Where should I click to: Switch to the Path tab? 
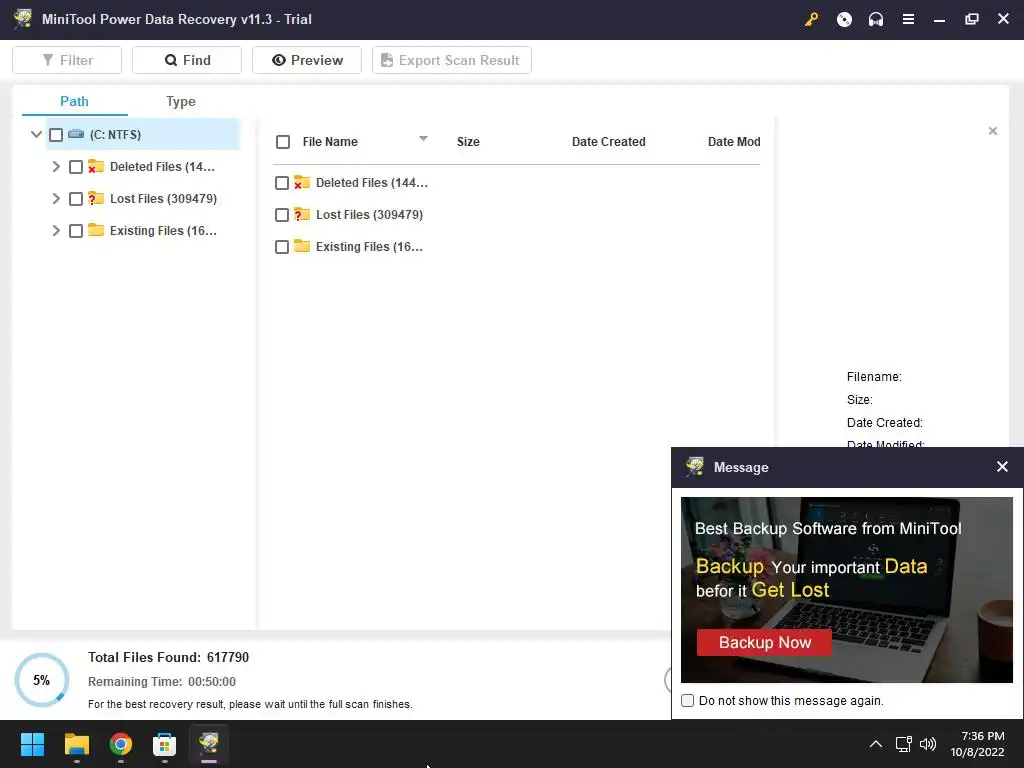click(x=74, y=101)
